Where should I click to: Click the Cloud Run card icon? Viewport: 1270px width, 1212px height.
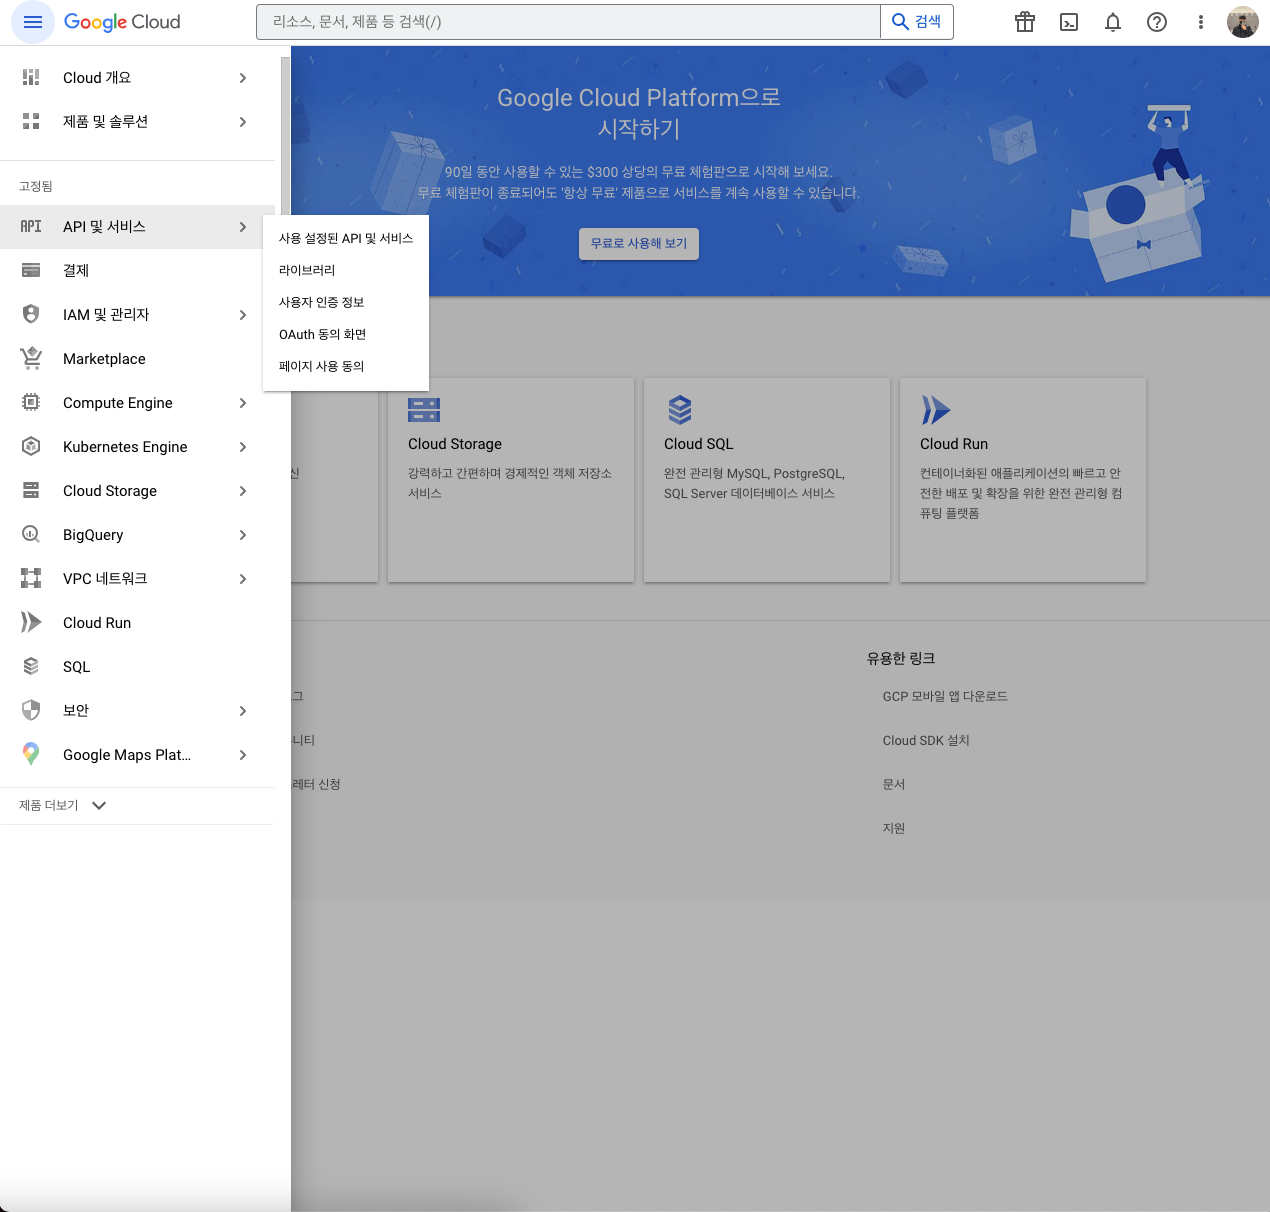click(x=935, y=410)
